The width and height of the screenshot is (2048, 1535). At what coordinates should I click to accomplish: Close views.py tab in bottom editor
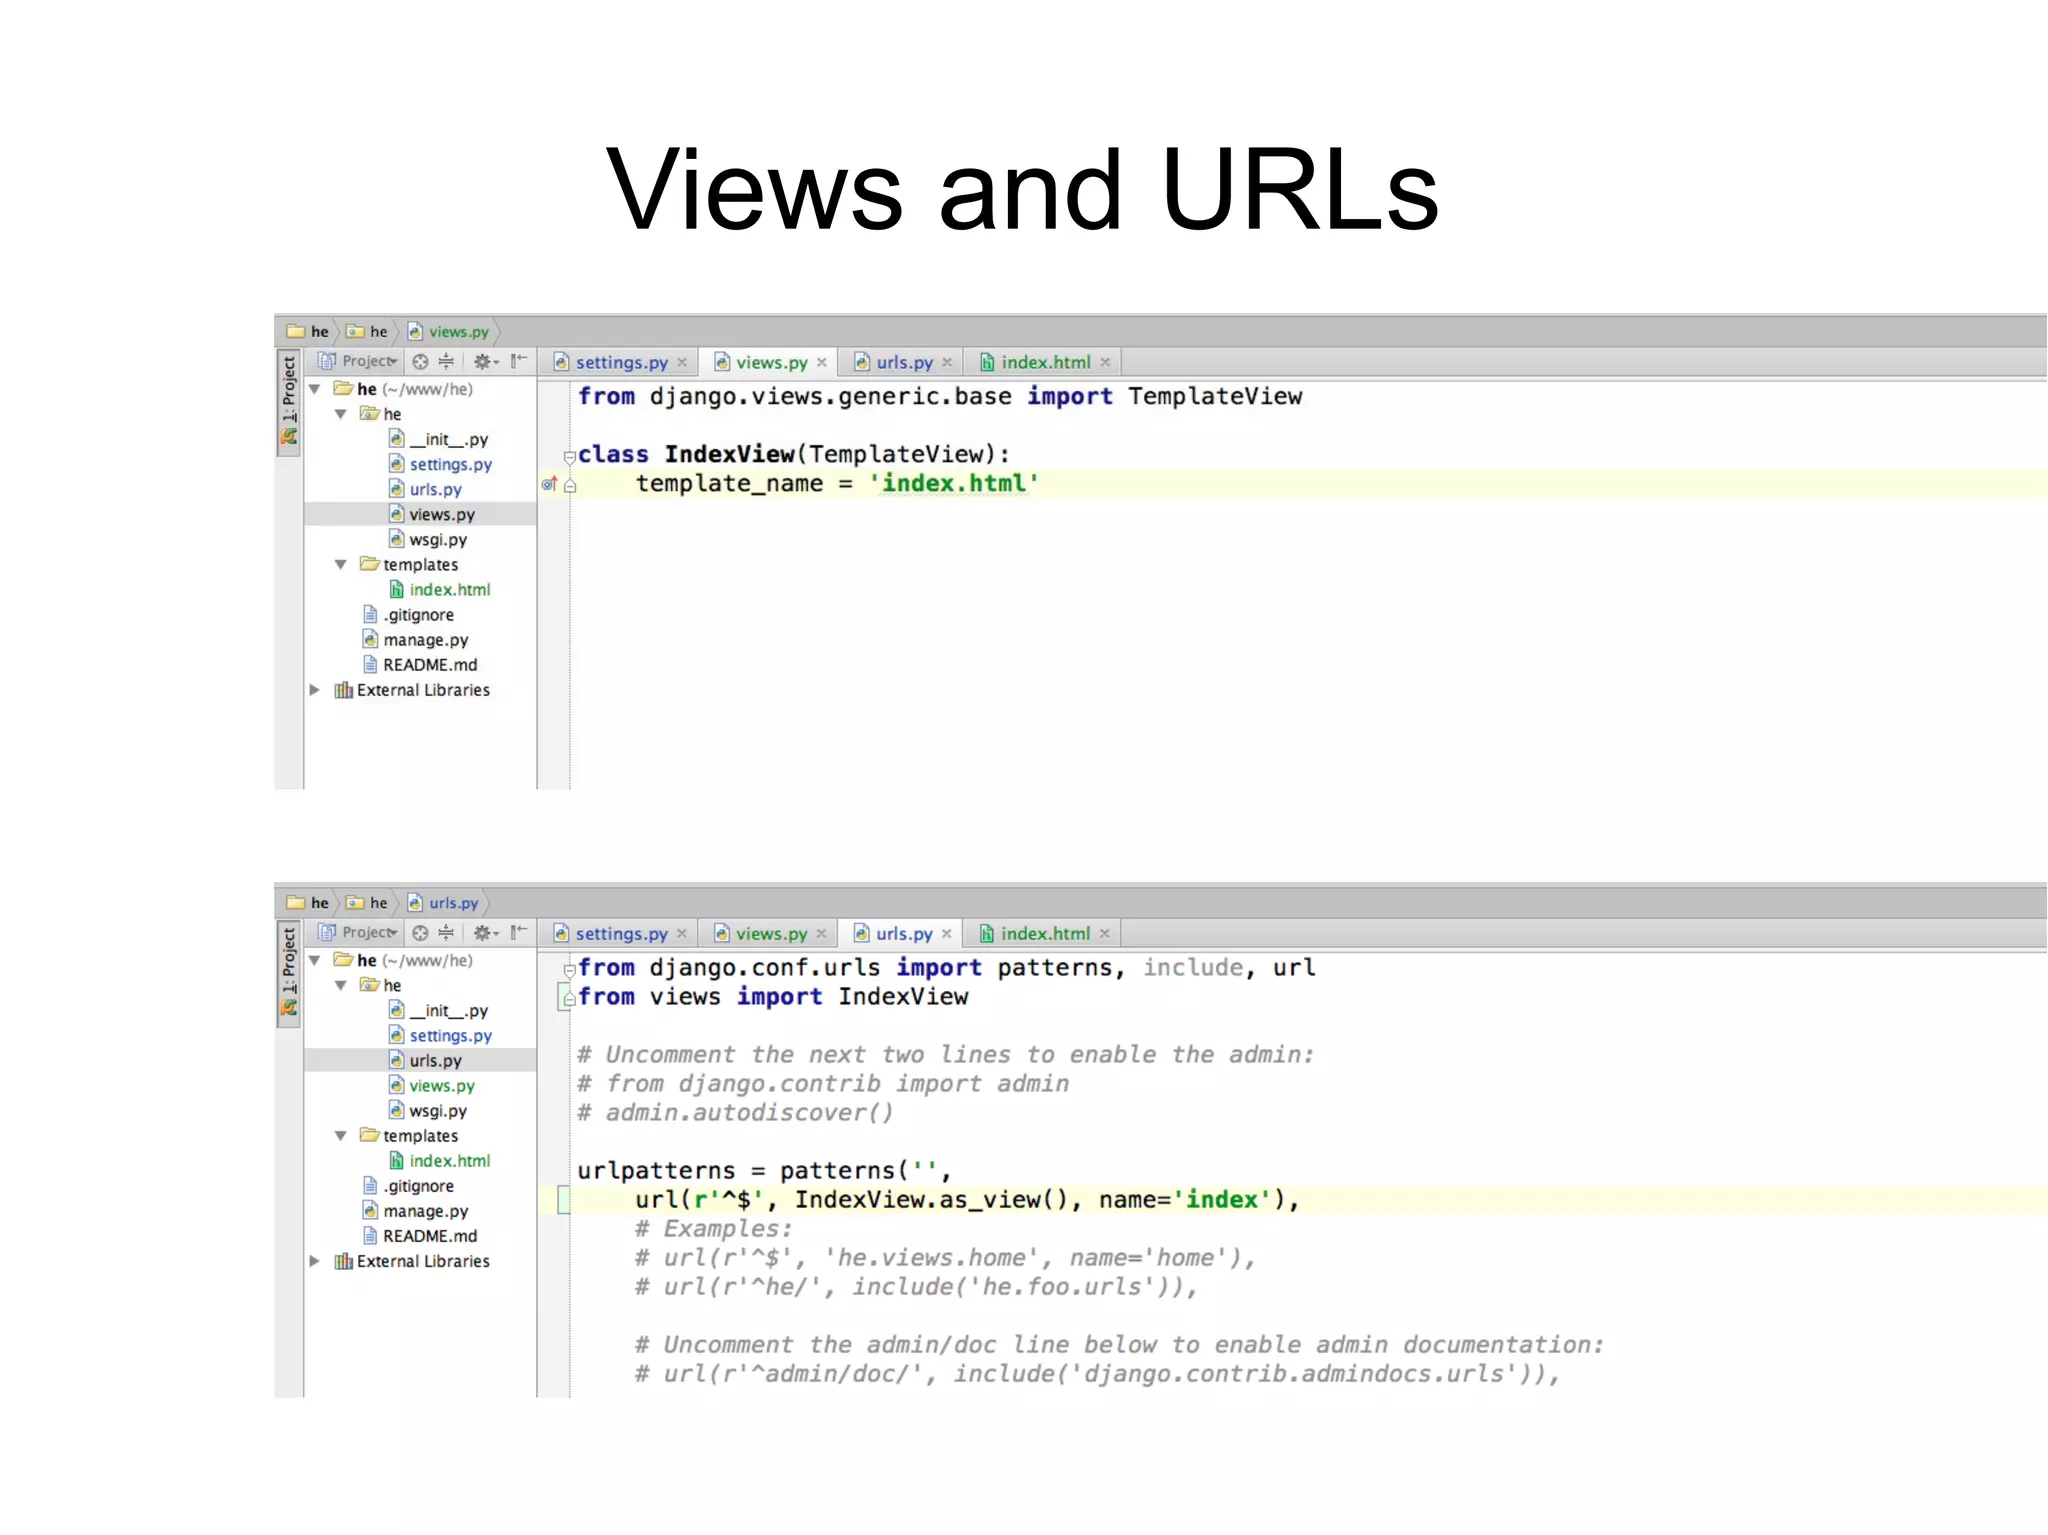[x=821, y=934]
